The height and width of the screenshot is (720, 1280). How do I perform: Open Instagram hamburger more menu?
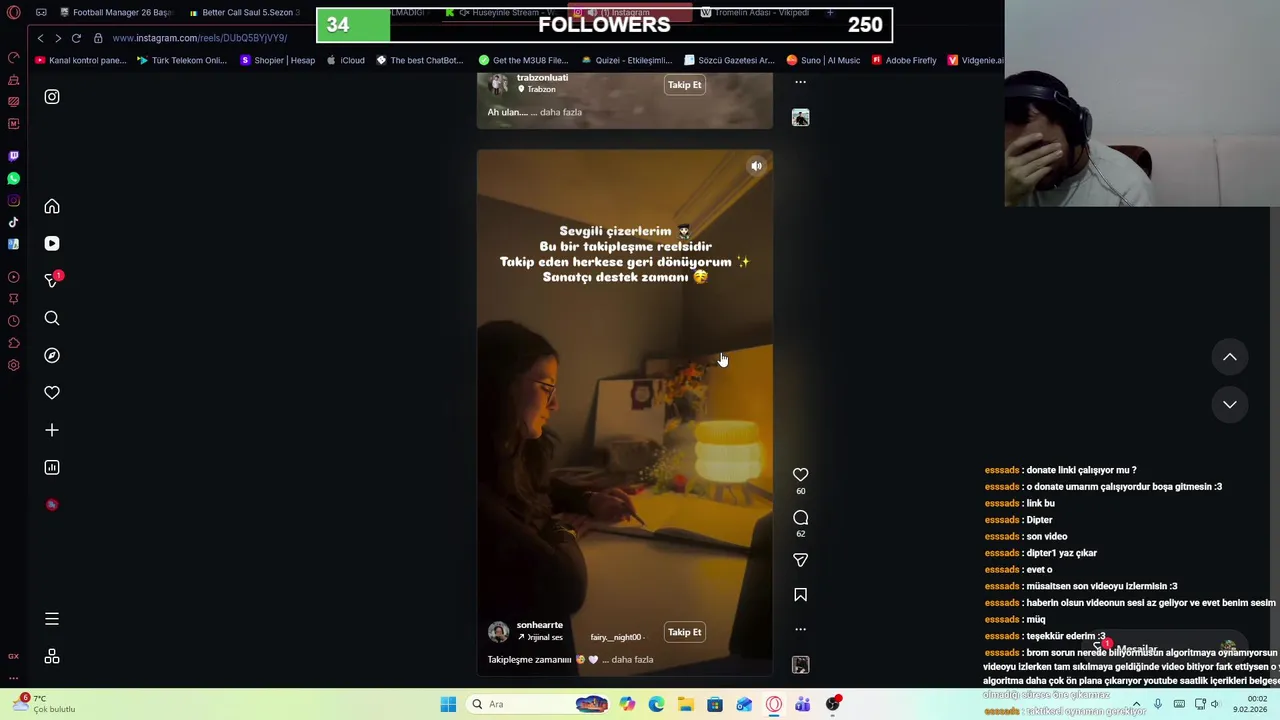tap(52, 619)
